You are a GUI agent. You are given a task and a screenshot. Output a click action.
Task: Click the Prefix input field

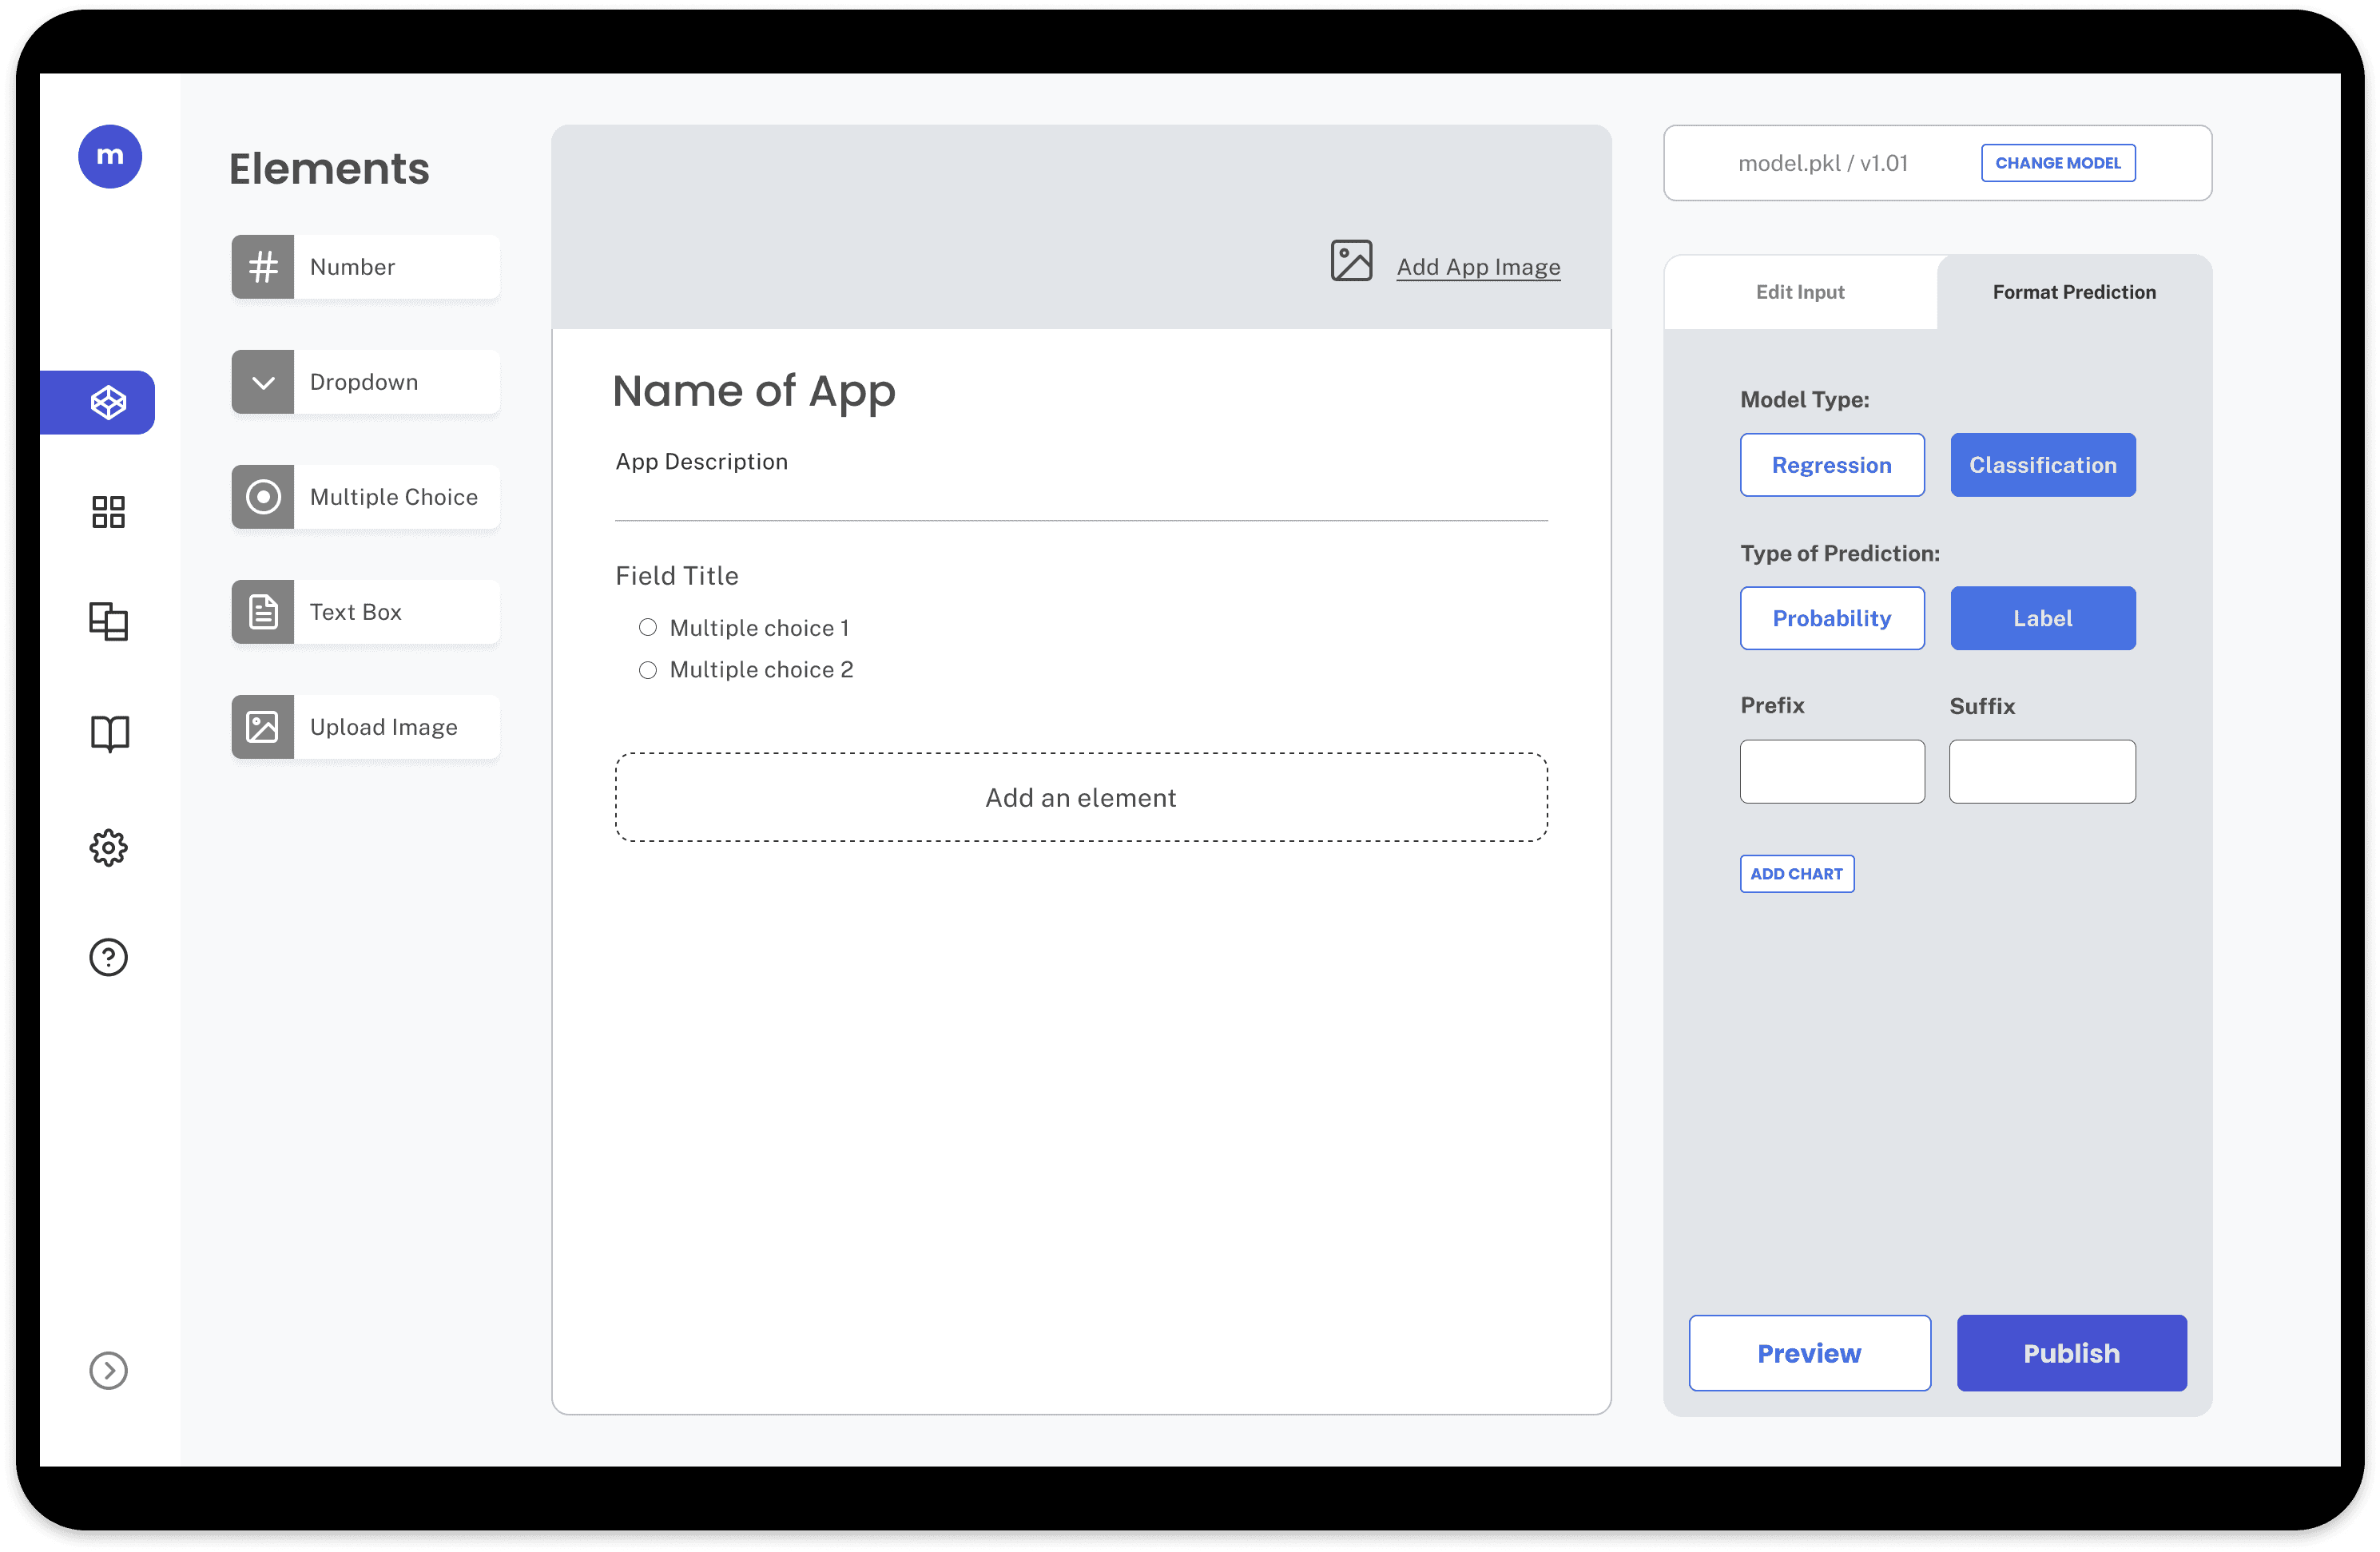[1831, 771]
